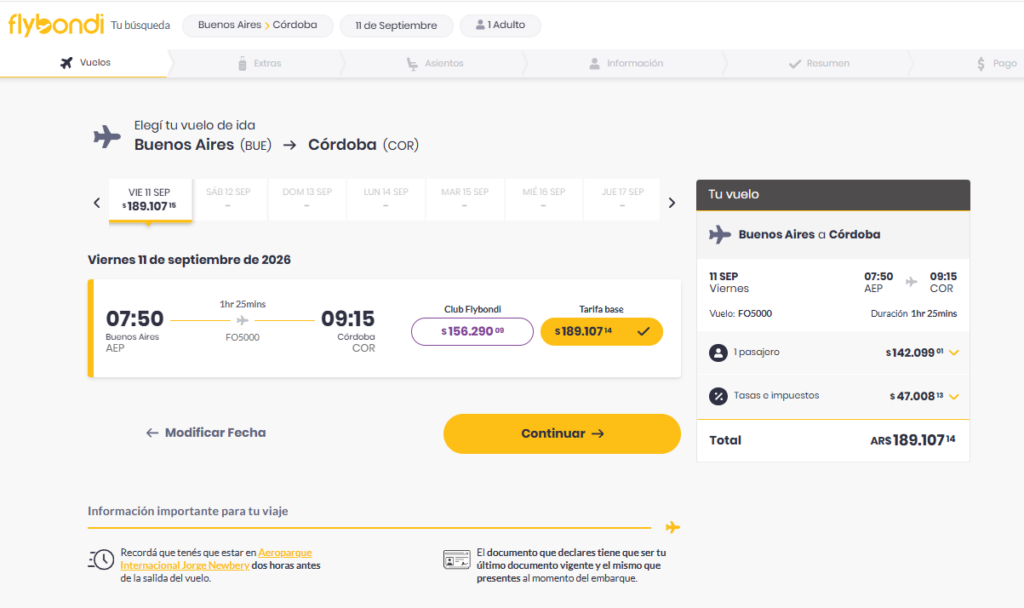Viewport: 1024px width, 608px height.
Task: Click the checkmark on Tarifa base button
Action: (643, 332)
